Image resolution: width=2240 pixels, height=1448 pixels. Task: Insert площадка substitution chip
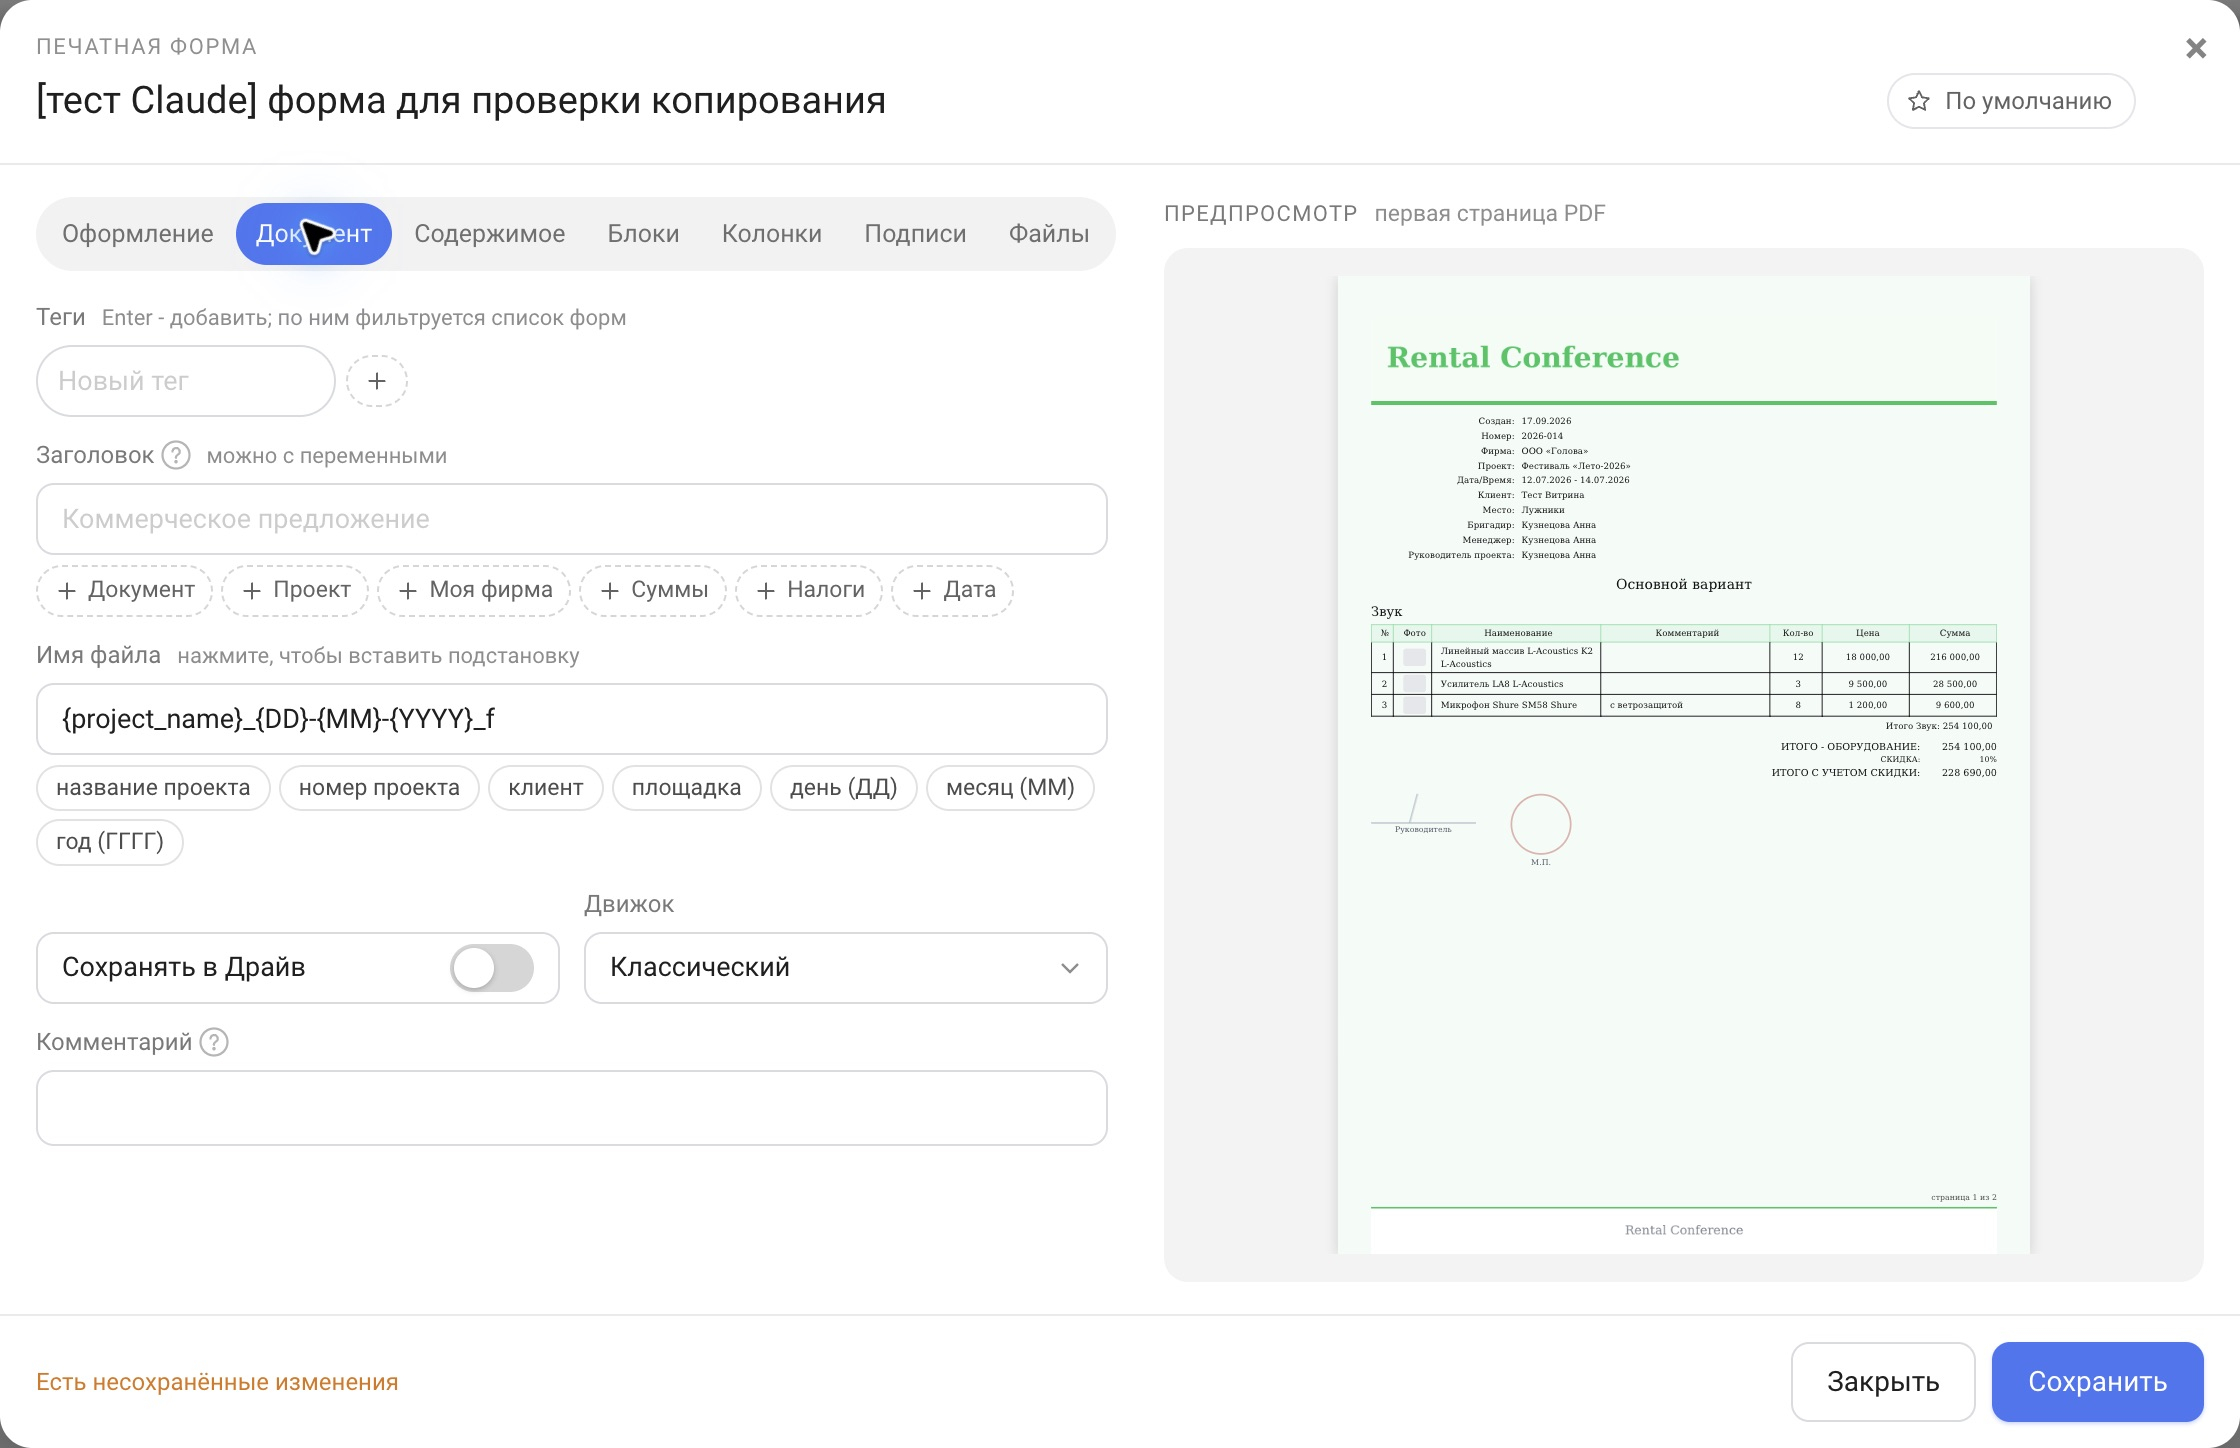687,788
